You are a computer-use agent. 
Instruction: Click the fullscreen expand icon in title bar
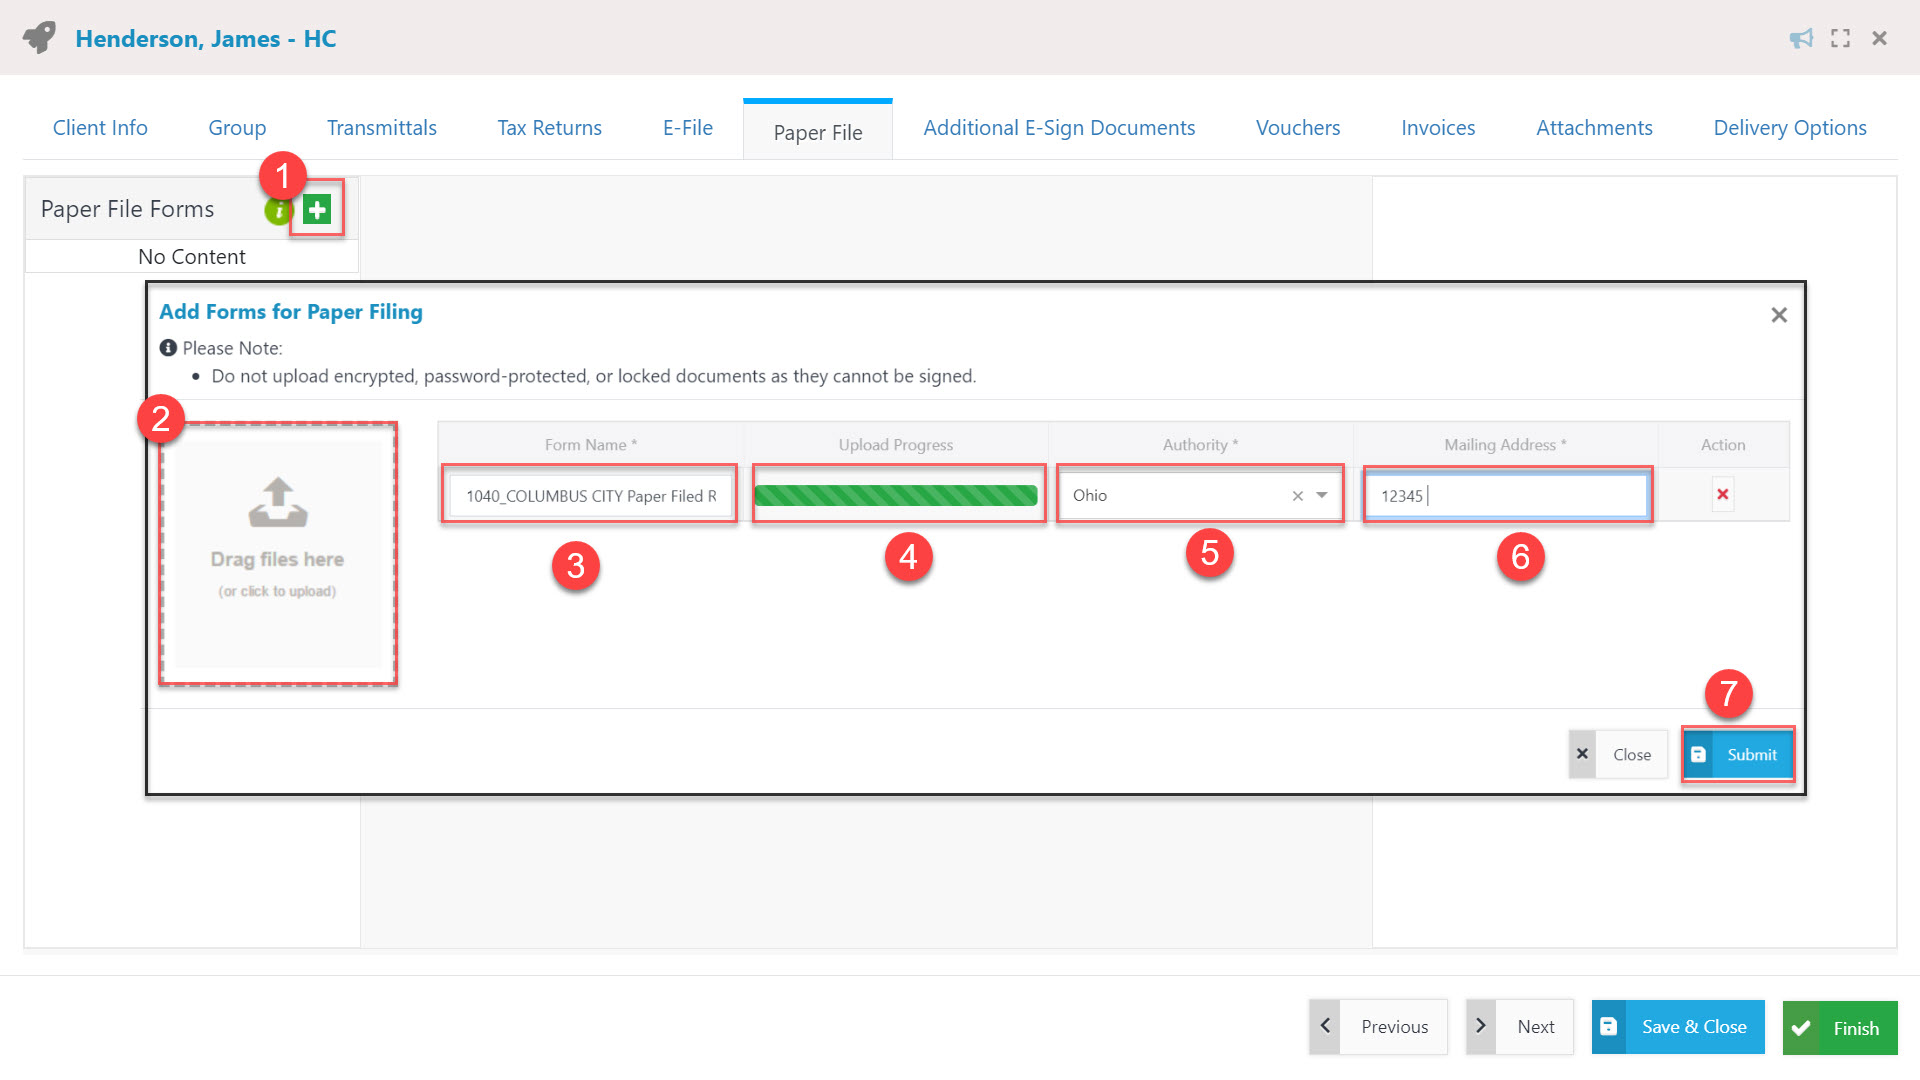pyautogui.click(x=1840, y=38)
